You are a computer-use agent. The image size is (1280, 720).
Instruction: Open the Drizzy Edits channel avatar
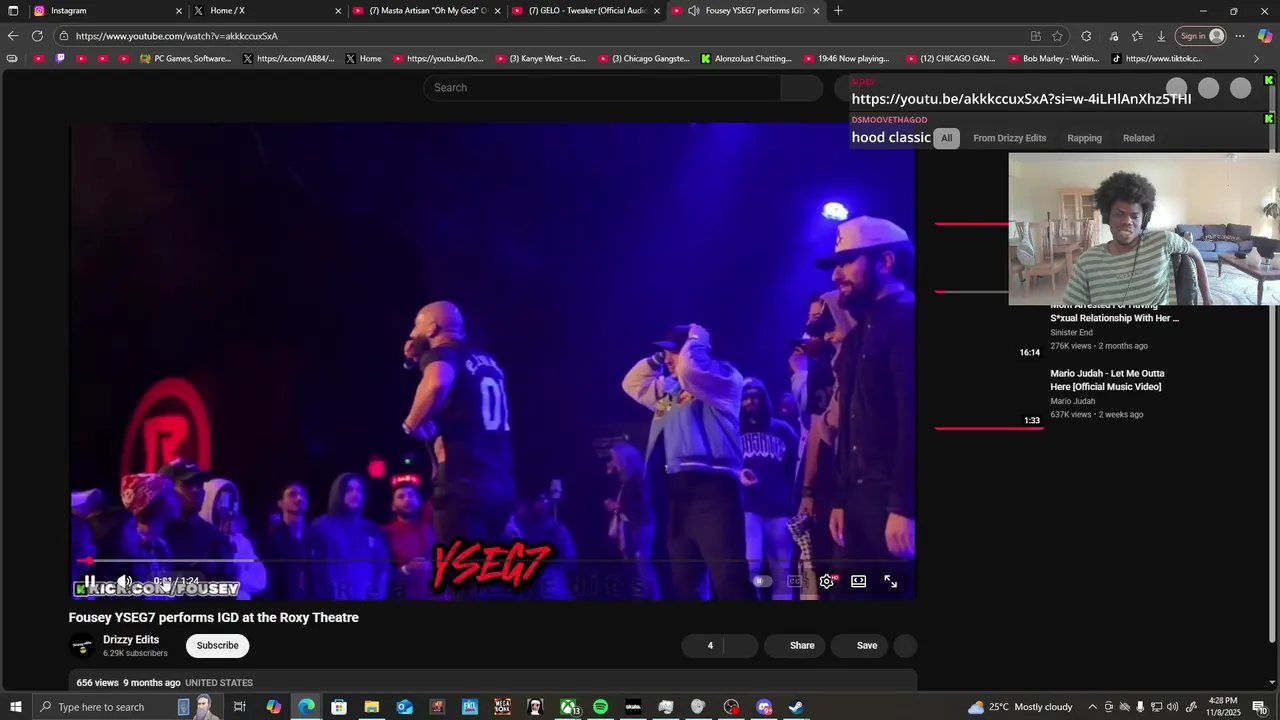click(82, 646)
